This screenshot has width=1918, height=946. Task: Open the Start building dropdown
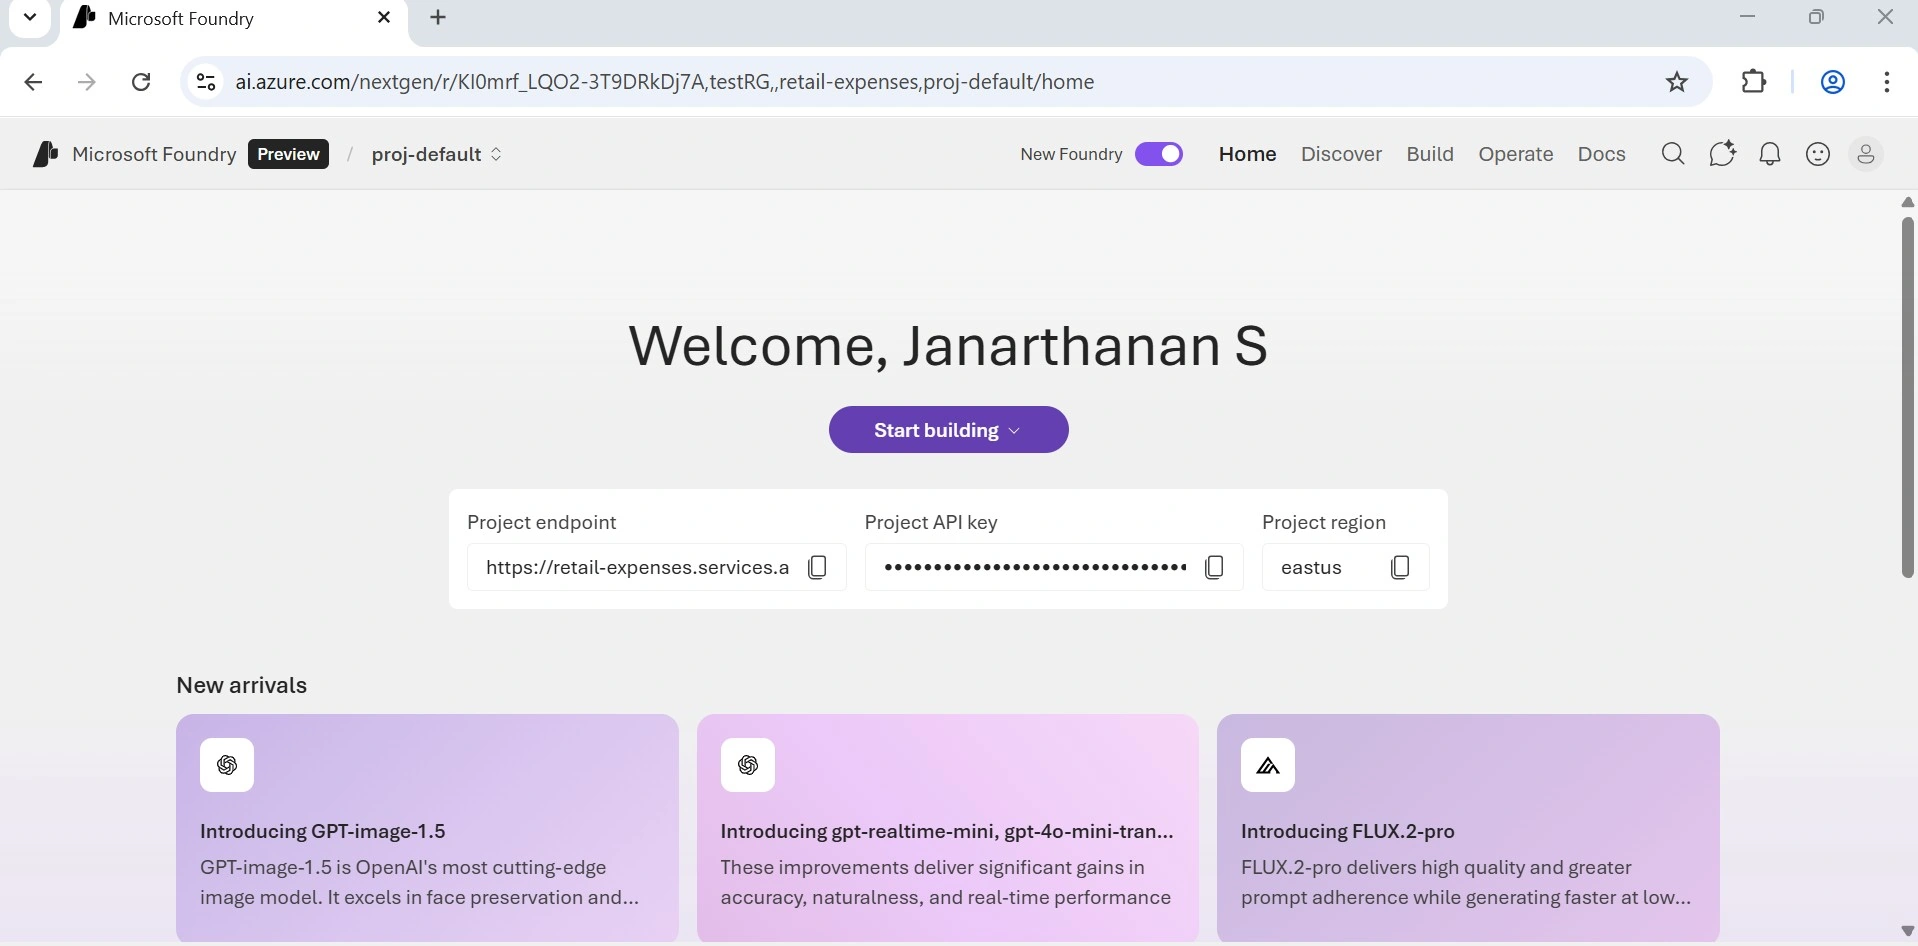[949, 430]
